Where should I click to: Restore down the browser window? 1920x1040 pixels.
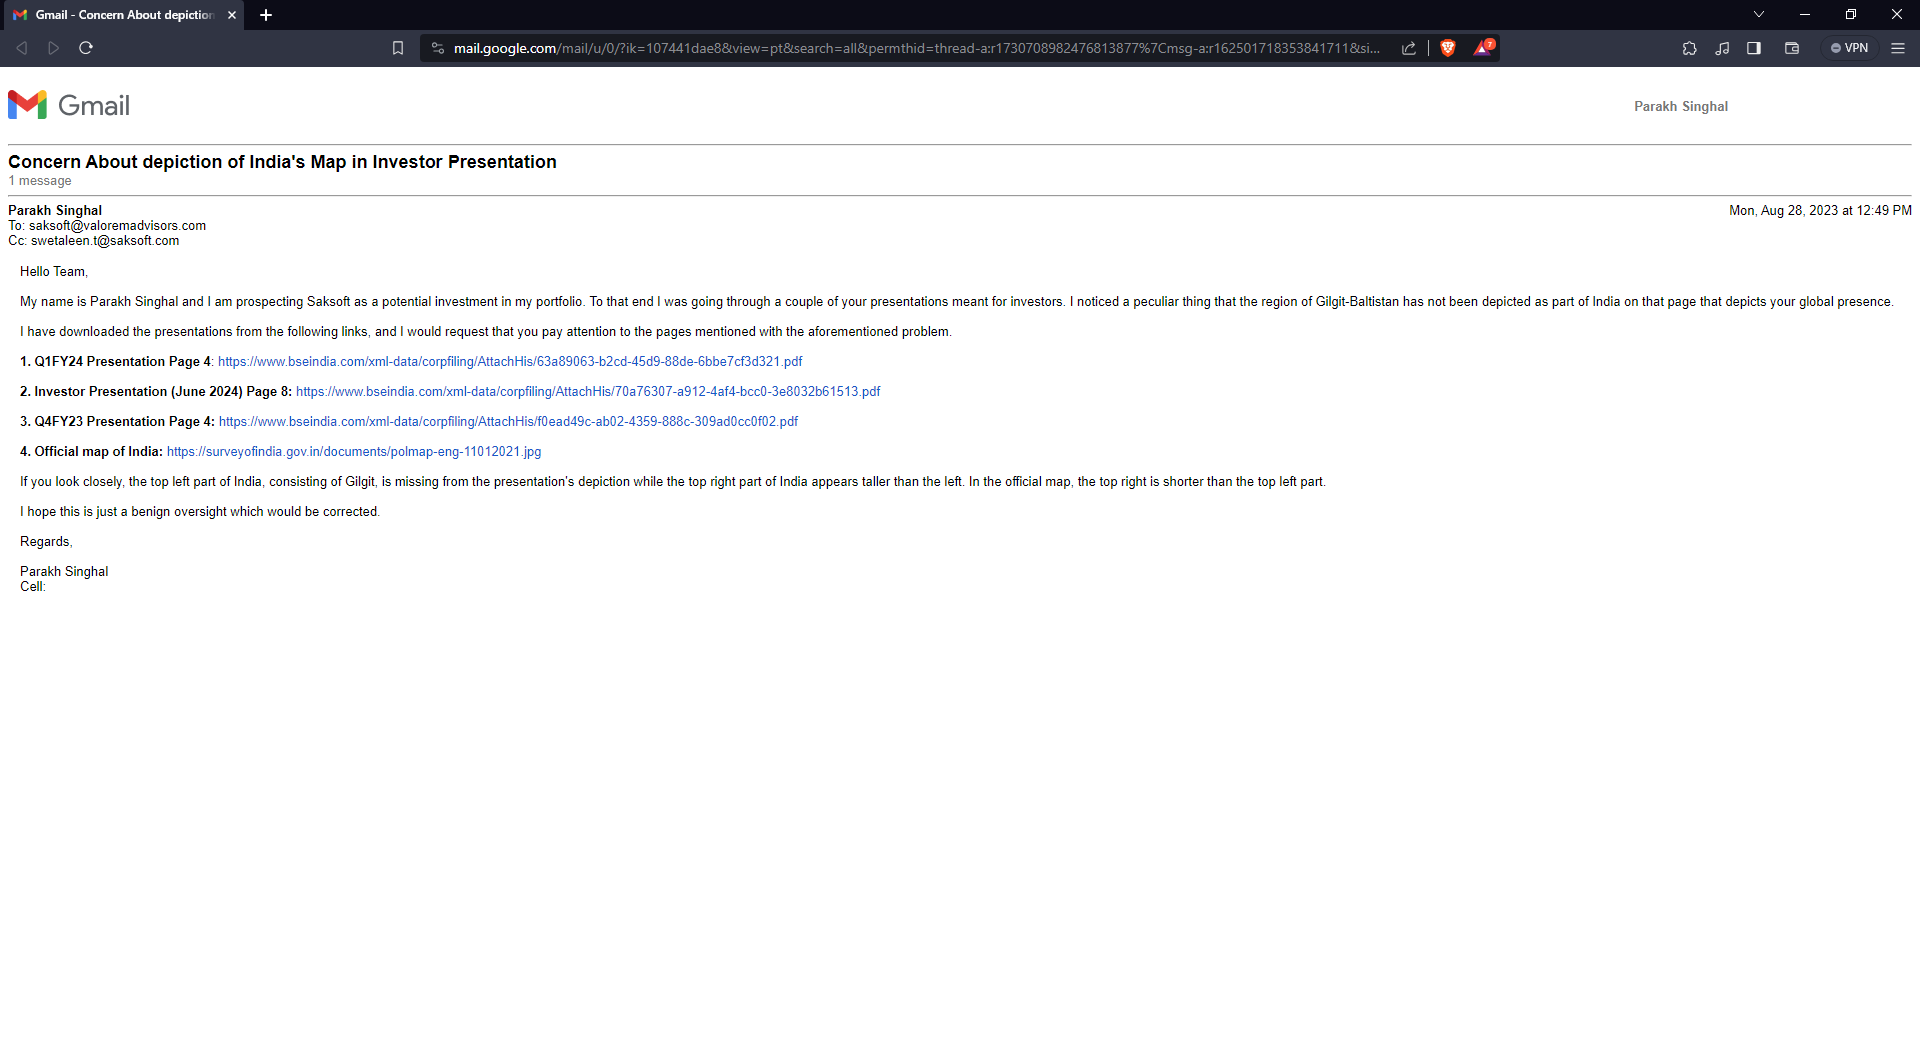pyautogui.click(x=1851, y=14)
